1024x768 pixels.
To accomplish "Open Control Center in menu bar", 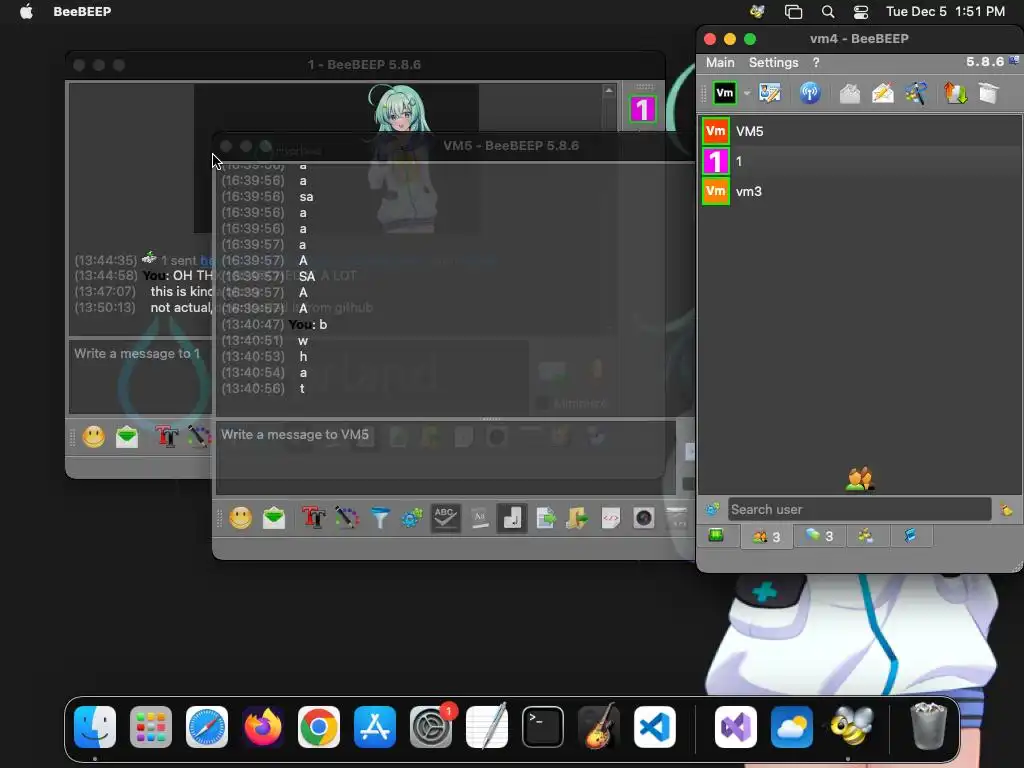I will [x=861, y=12].
